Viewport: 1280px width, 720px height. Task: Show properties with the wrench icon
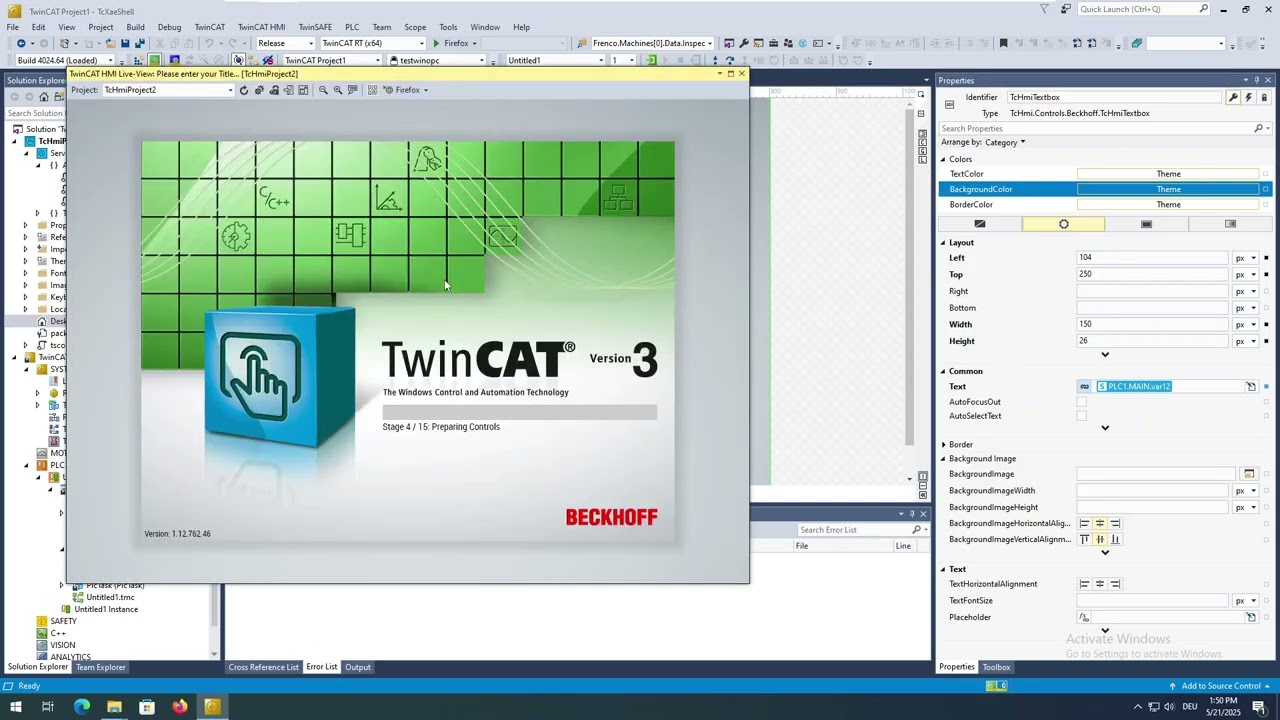click(1233, 97)
